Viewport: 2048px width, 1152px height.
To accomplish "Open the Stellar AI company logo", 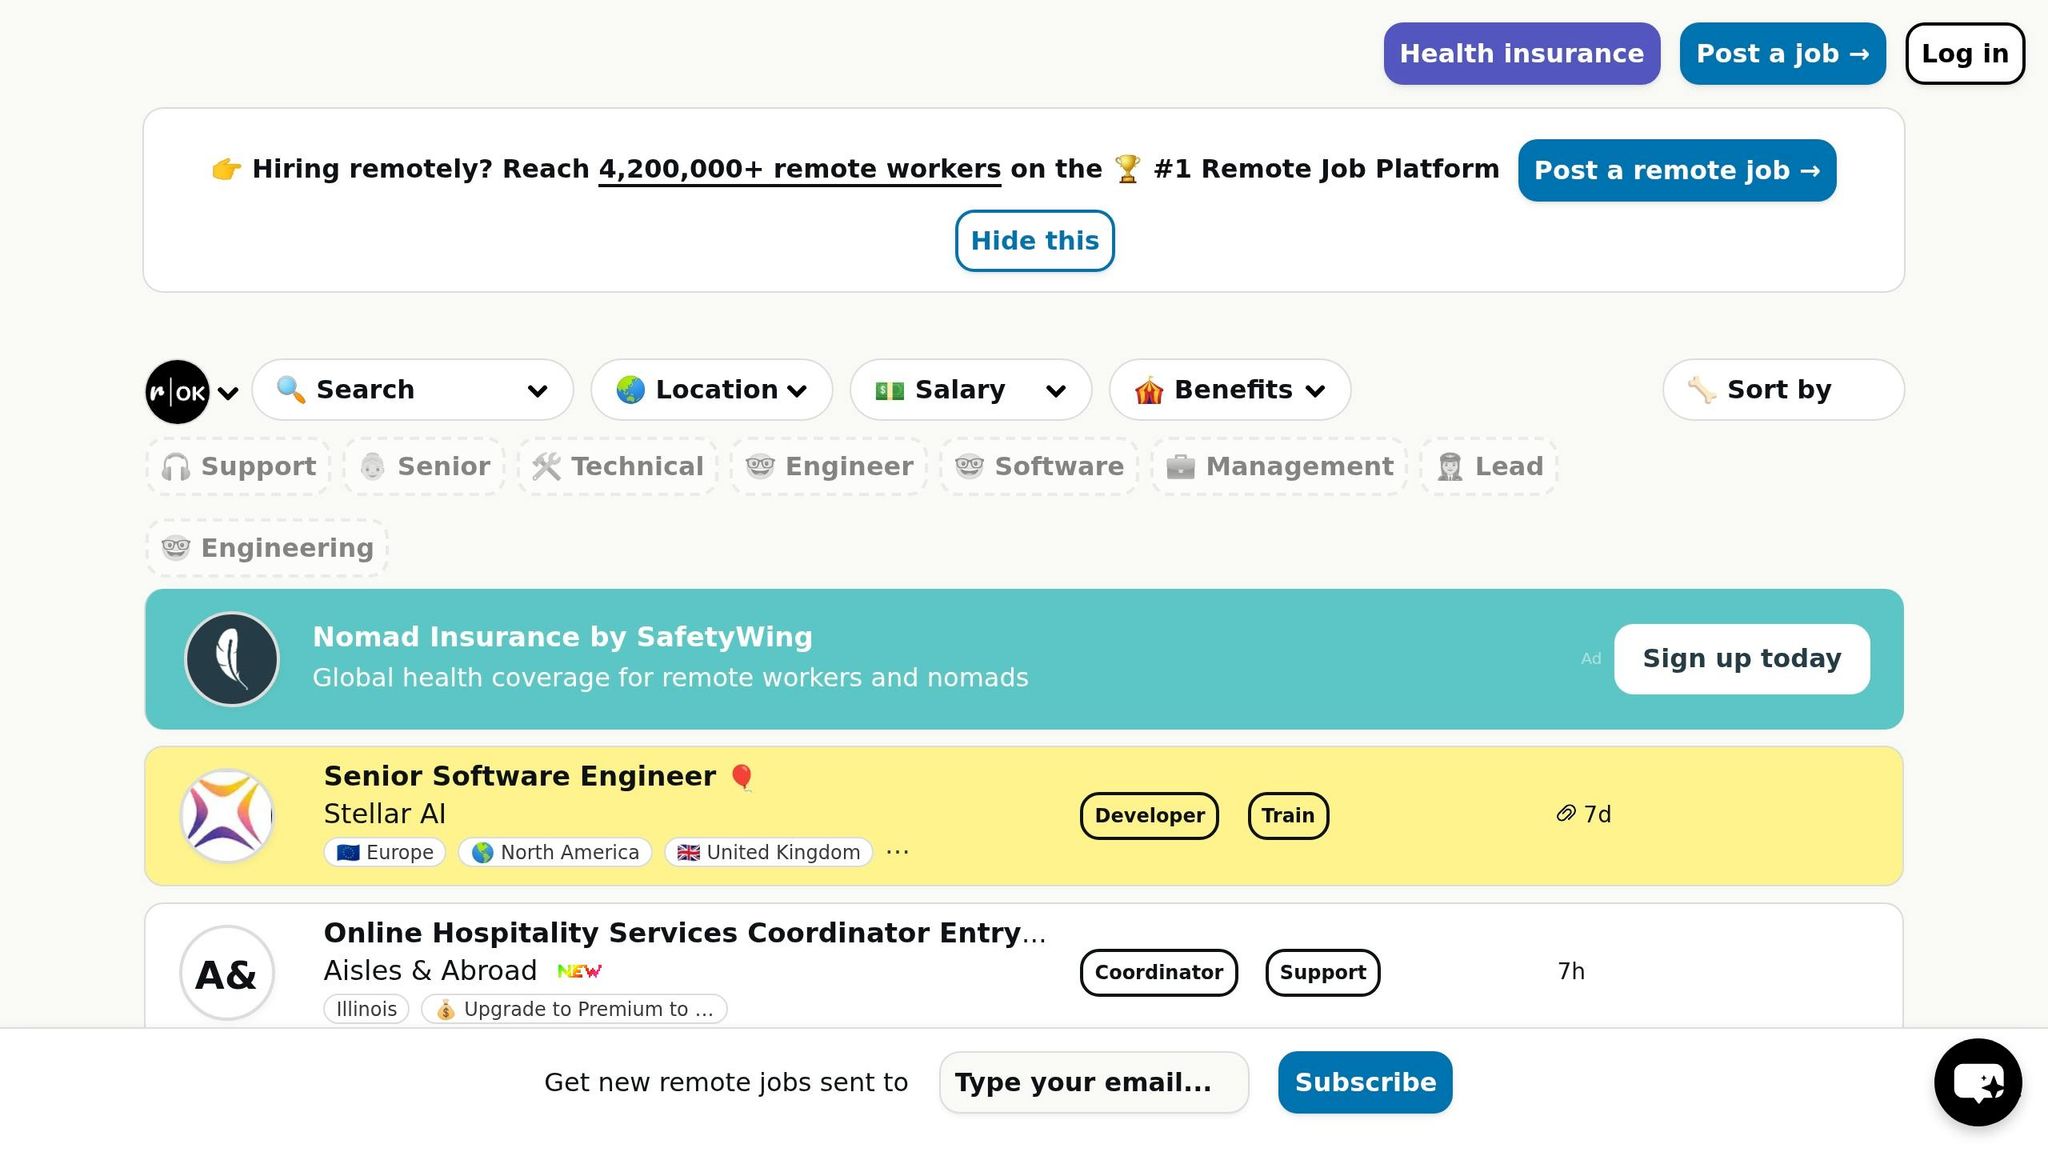I will (227, 816).
